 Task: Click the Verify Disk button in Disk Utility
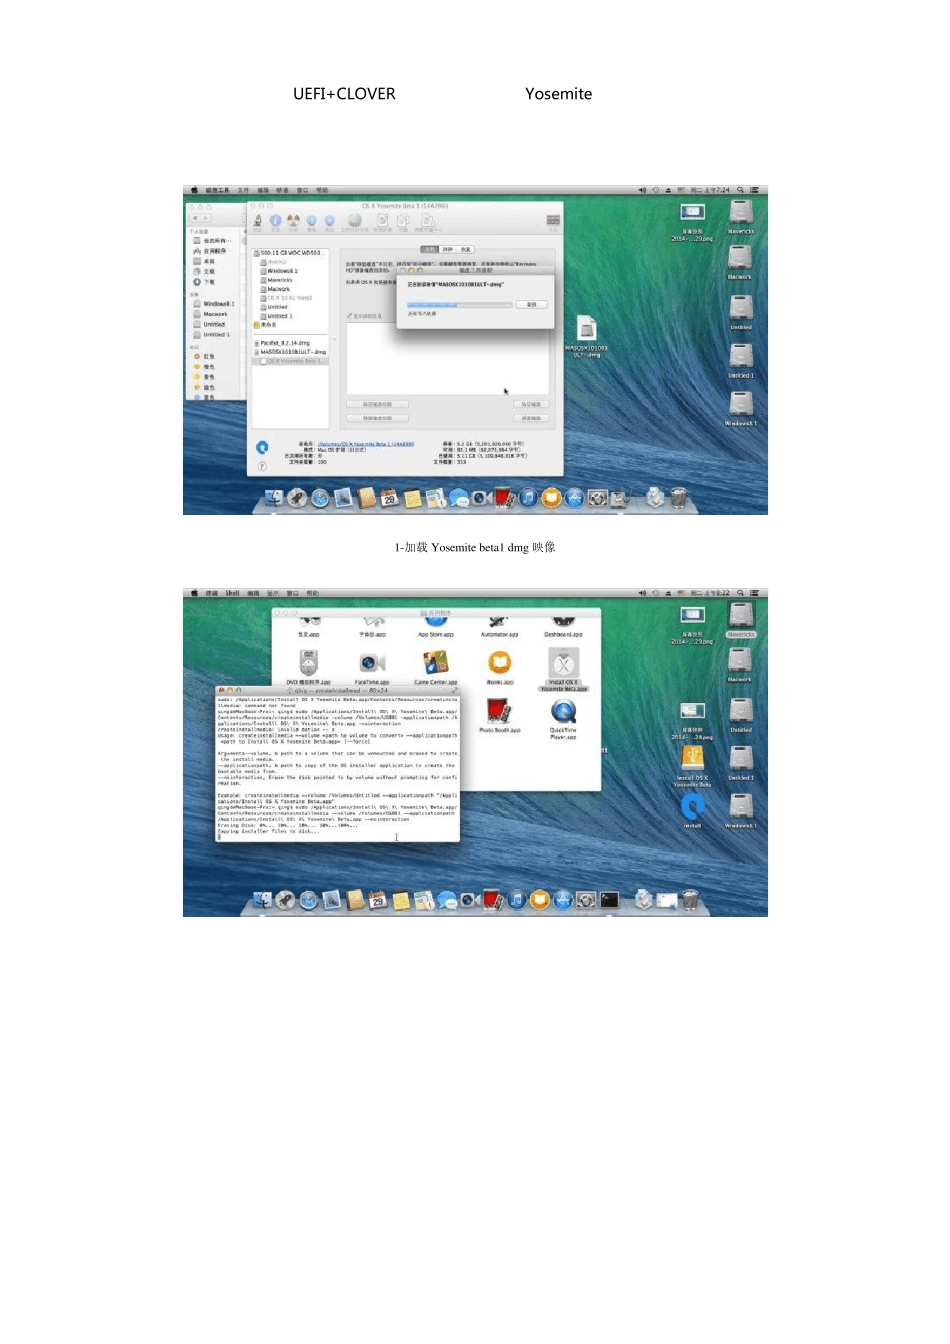tap(531, 405)
